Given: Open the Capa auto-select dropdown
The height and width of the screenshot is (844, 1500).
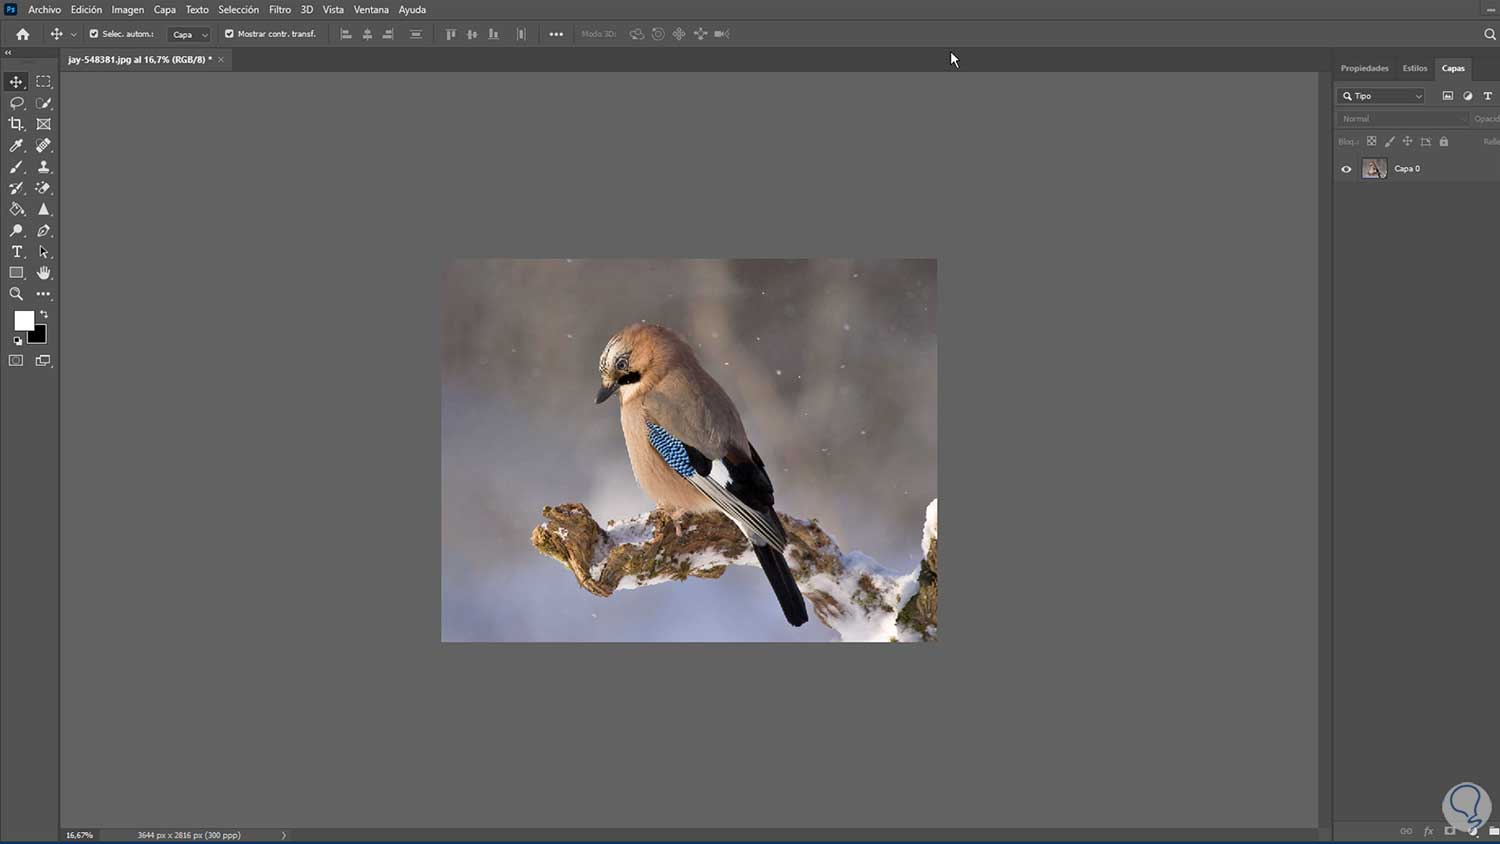Looking at the screenshot, I should (x=190, y=34).
